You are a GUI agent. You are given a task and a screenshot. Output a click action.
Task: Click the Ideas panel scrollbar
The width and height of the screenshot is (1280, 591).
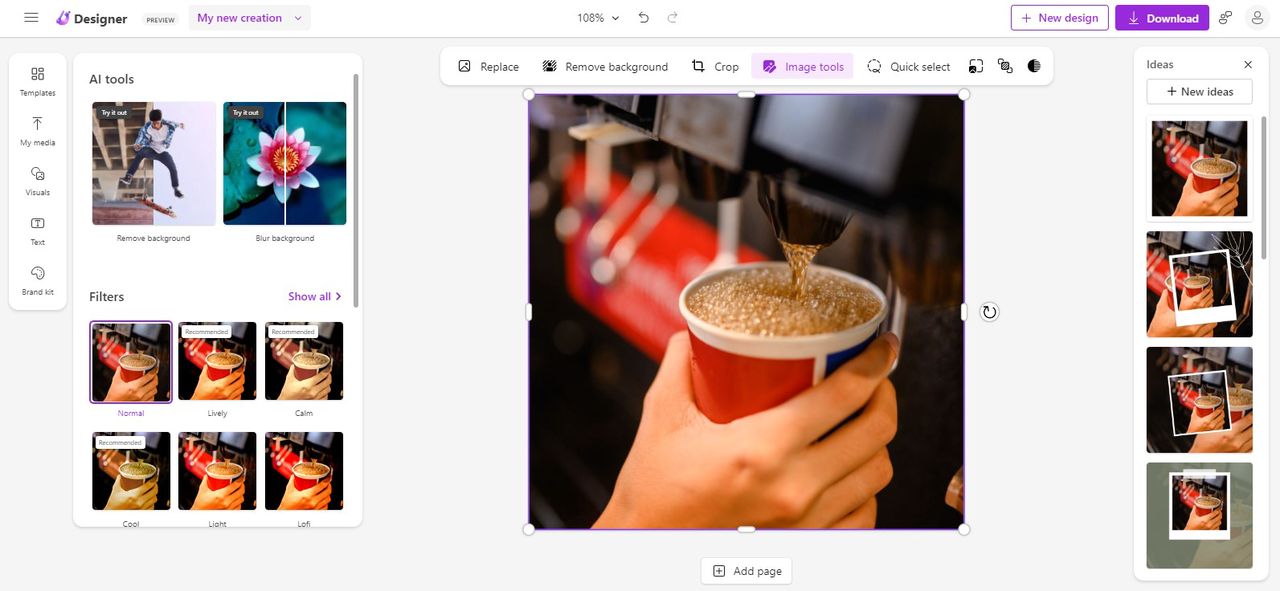[1263, 187]
